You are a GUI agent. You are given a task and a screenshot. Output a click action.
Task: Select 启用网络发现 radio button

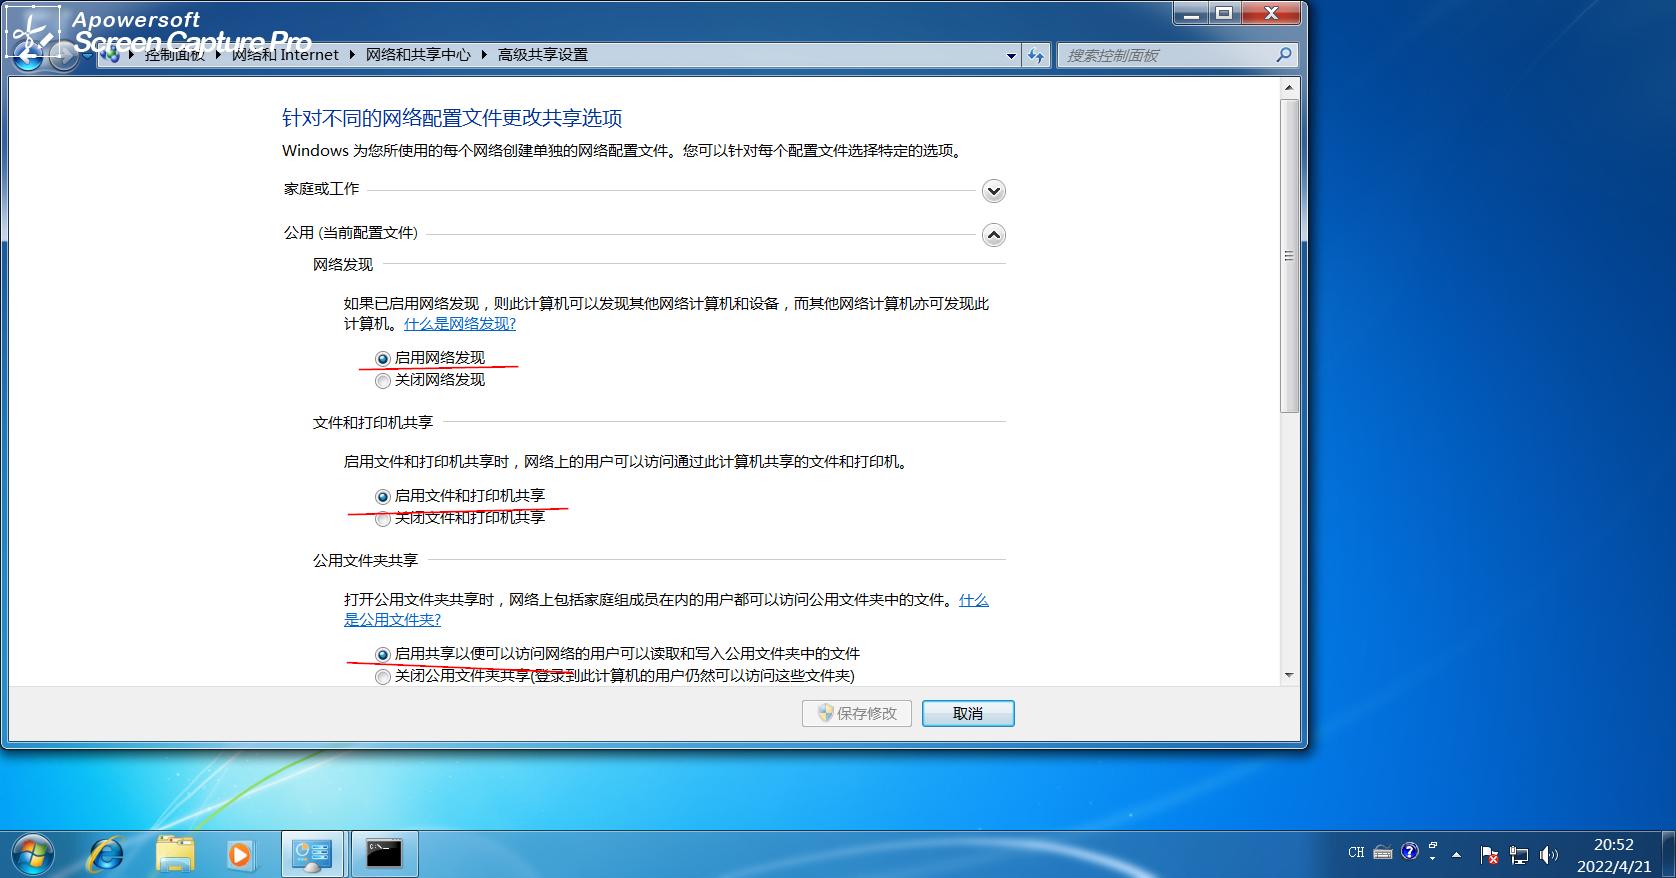coord(383,358)
